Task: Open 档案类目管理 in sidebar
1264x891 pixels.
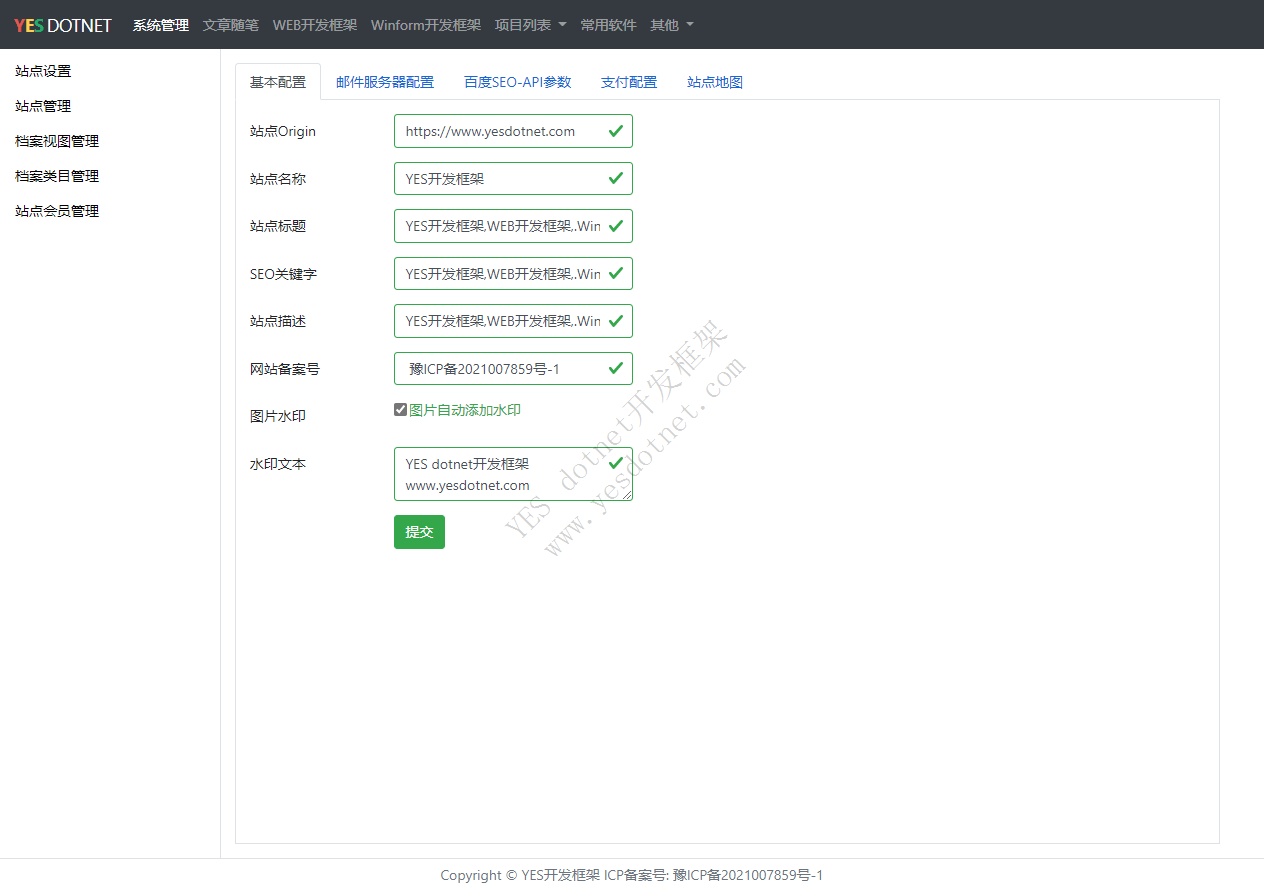Action: (x=57, y=176)
